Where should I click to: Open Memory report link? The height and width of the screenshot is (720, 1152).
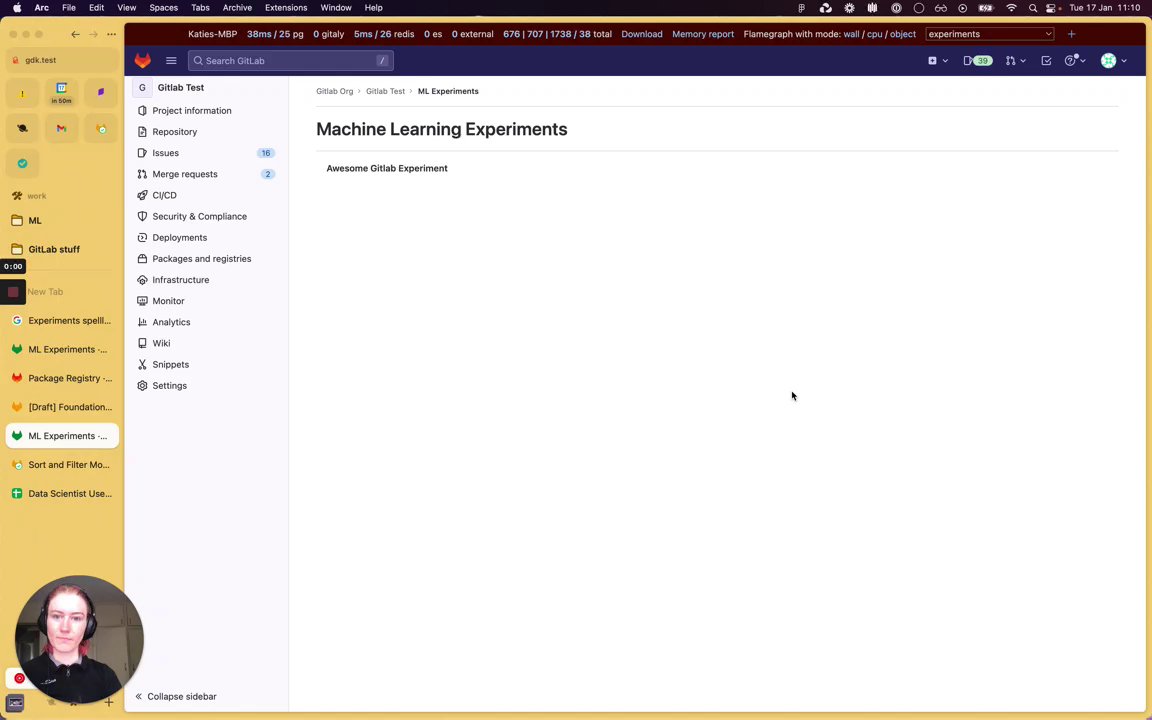pyautogui.click(x=702, y=34)
